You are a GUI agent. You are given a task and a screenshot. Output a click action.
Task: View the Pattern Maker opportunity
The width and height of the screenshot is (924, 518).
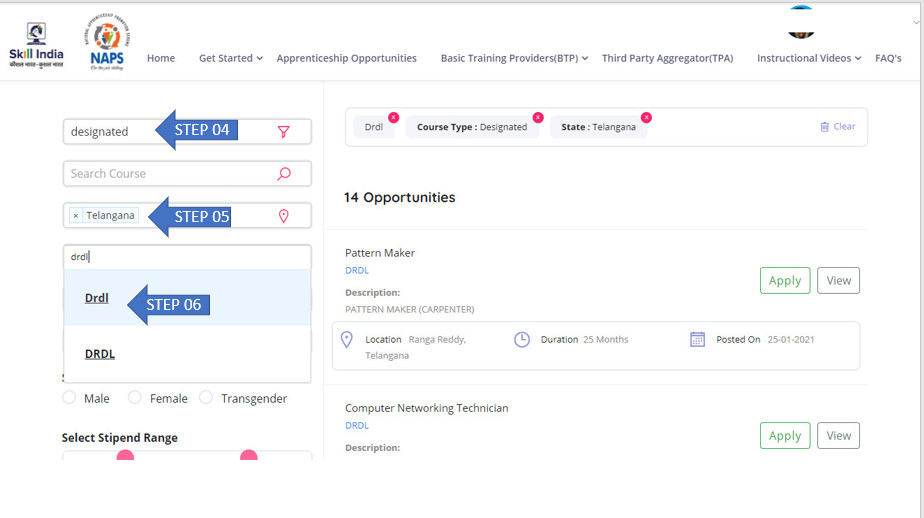click(x=838, y=281)
